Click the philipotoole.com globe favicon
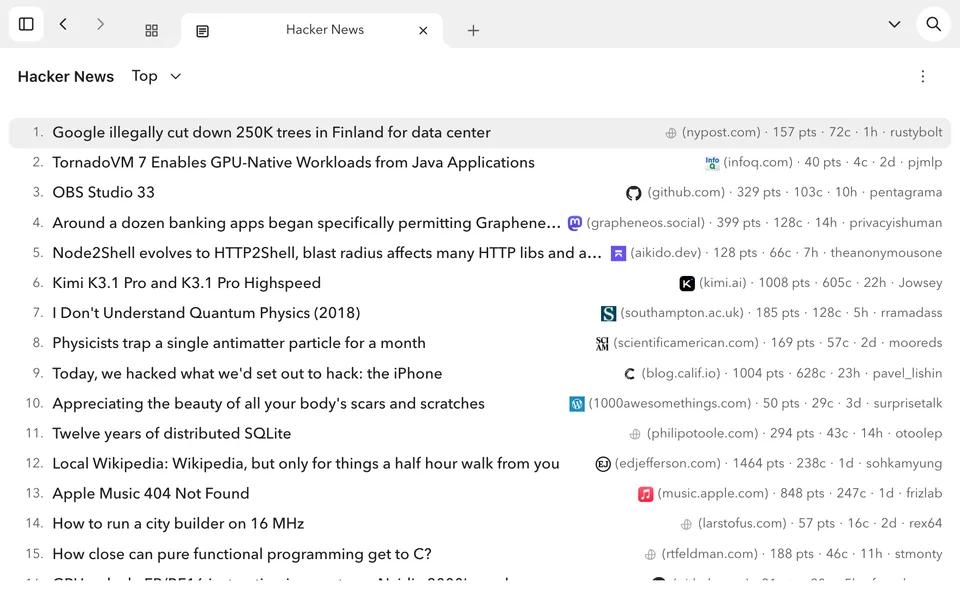Viewport: 960px width, 600px height. (635, 434)
